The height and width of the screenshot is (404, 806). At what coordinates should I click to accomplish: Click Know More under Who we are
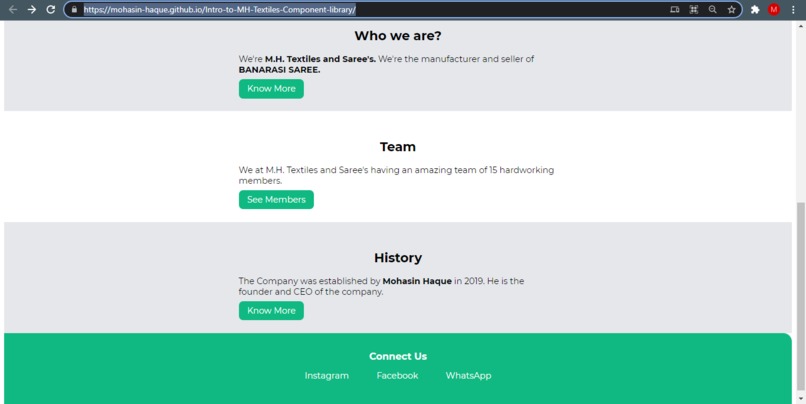pyautogui.click(x=271, y=88)
